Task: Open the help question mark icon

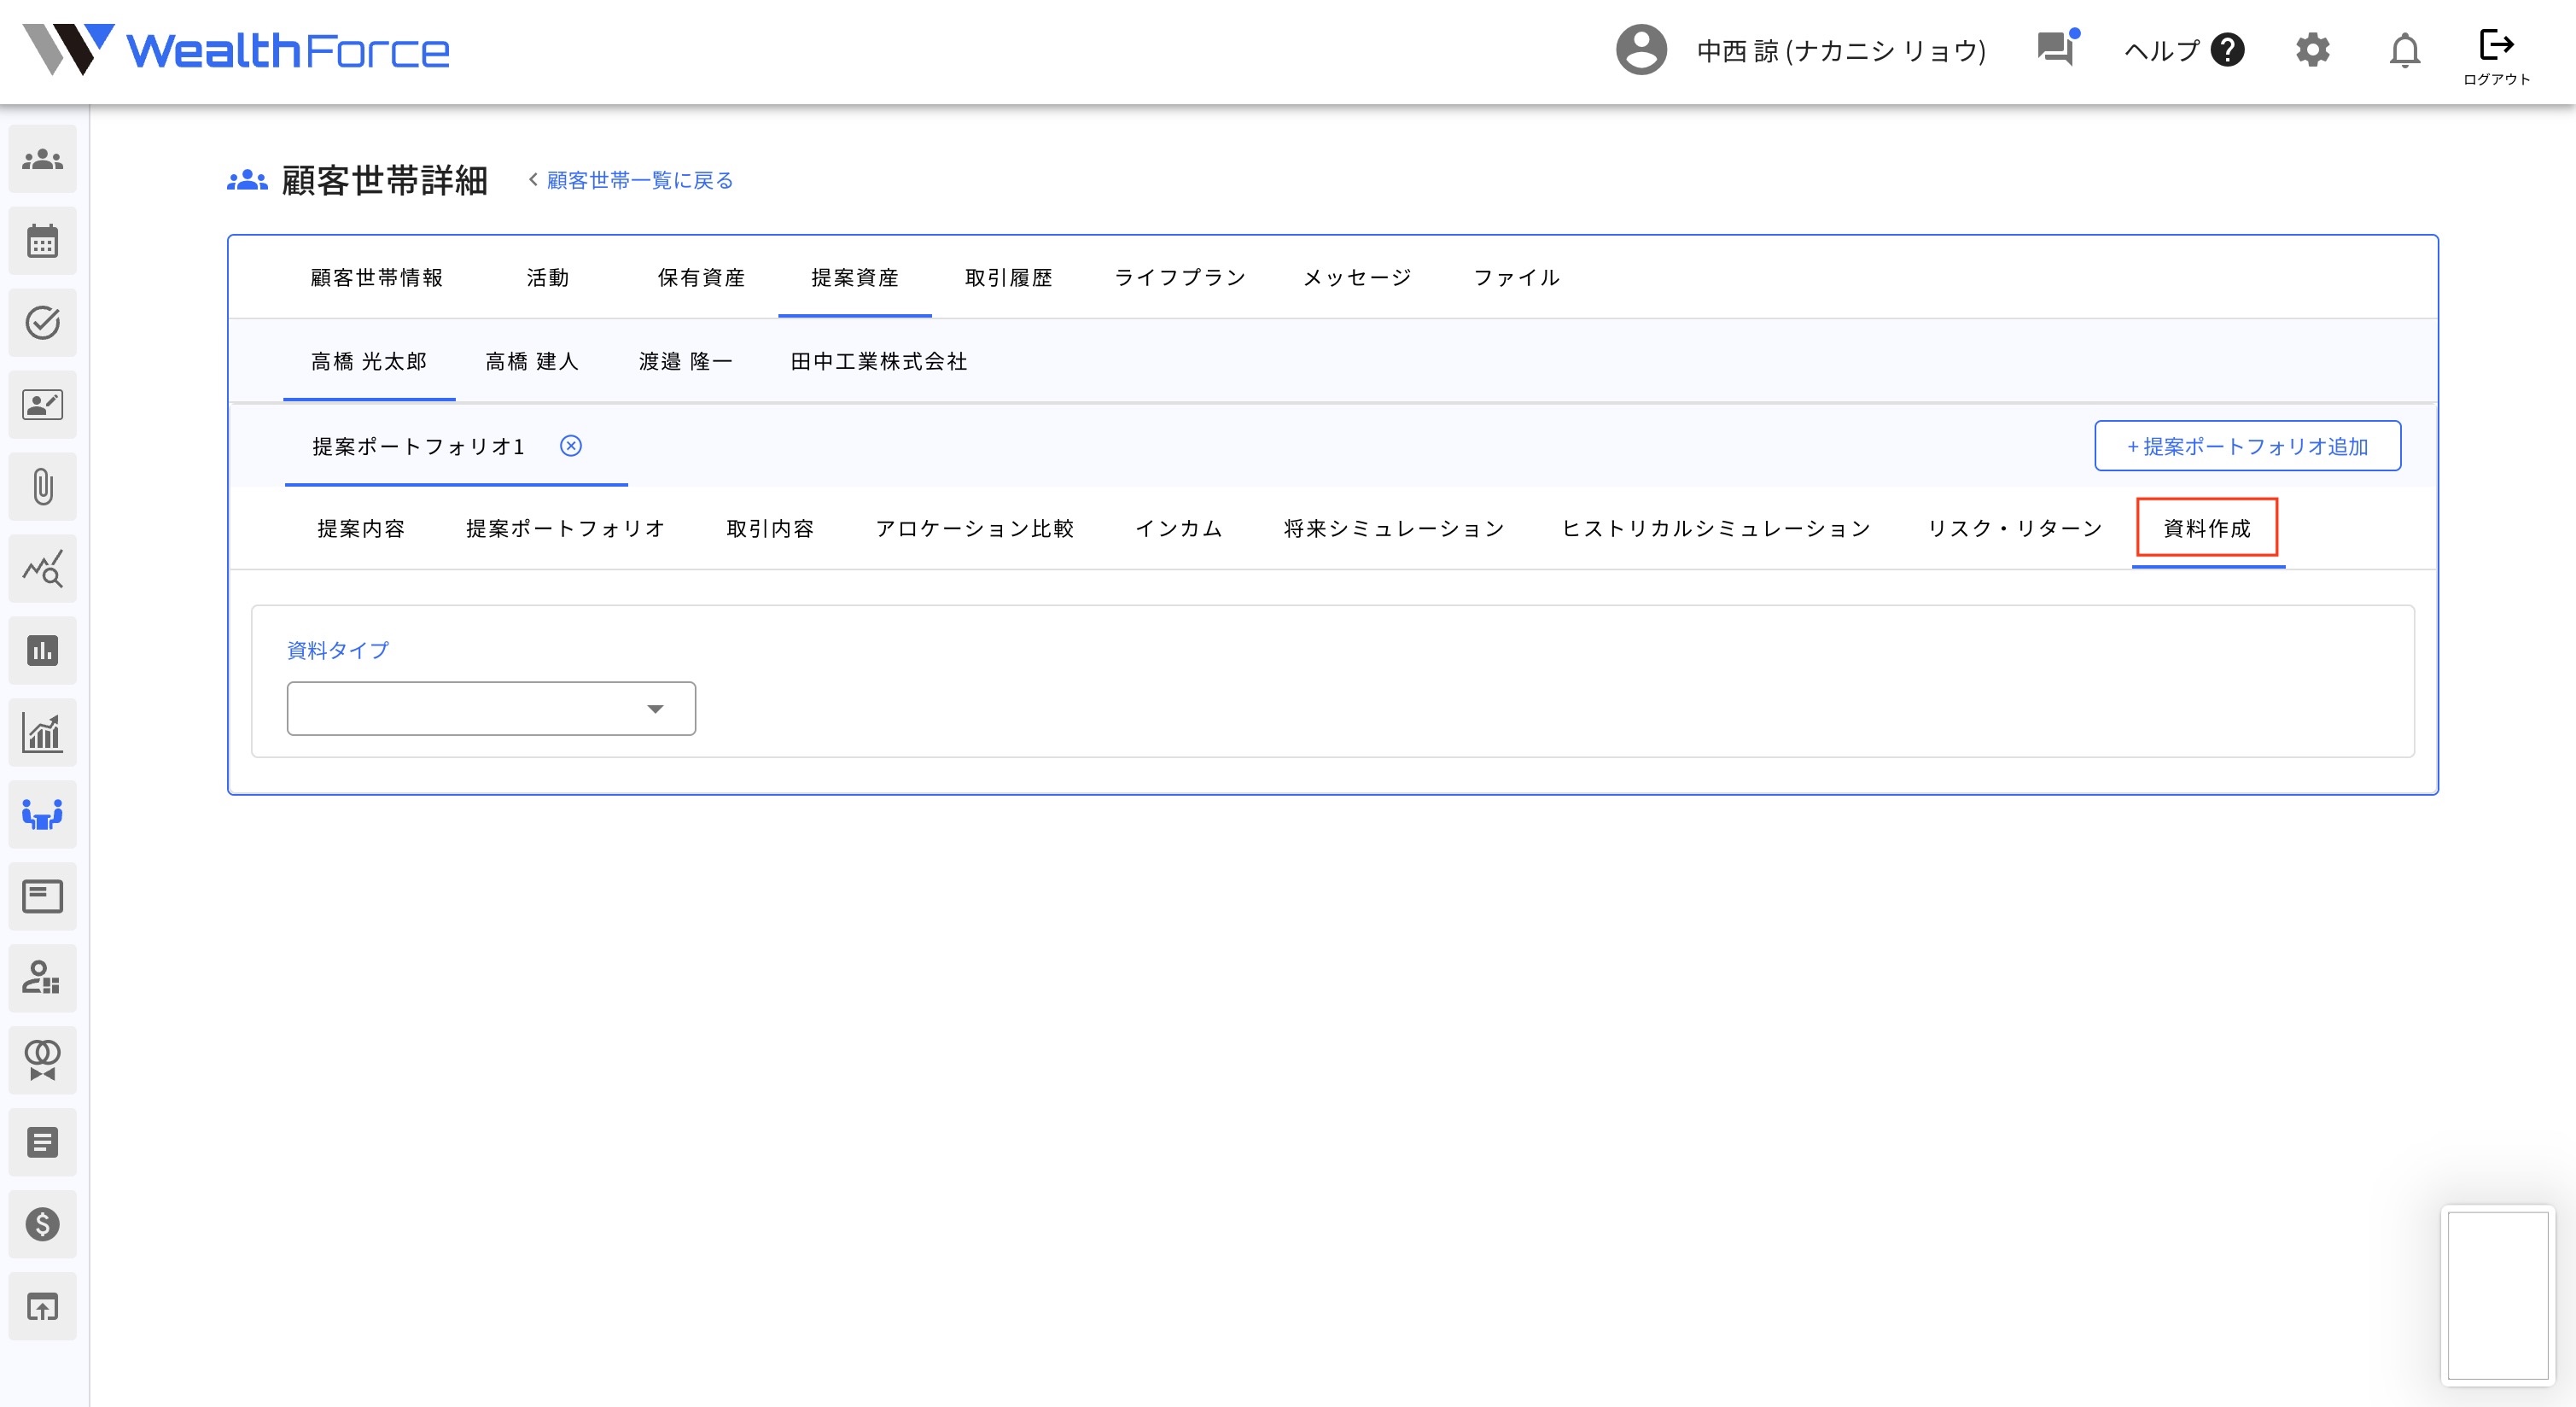Action: [x=2227, y=50]
